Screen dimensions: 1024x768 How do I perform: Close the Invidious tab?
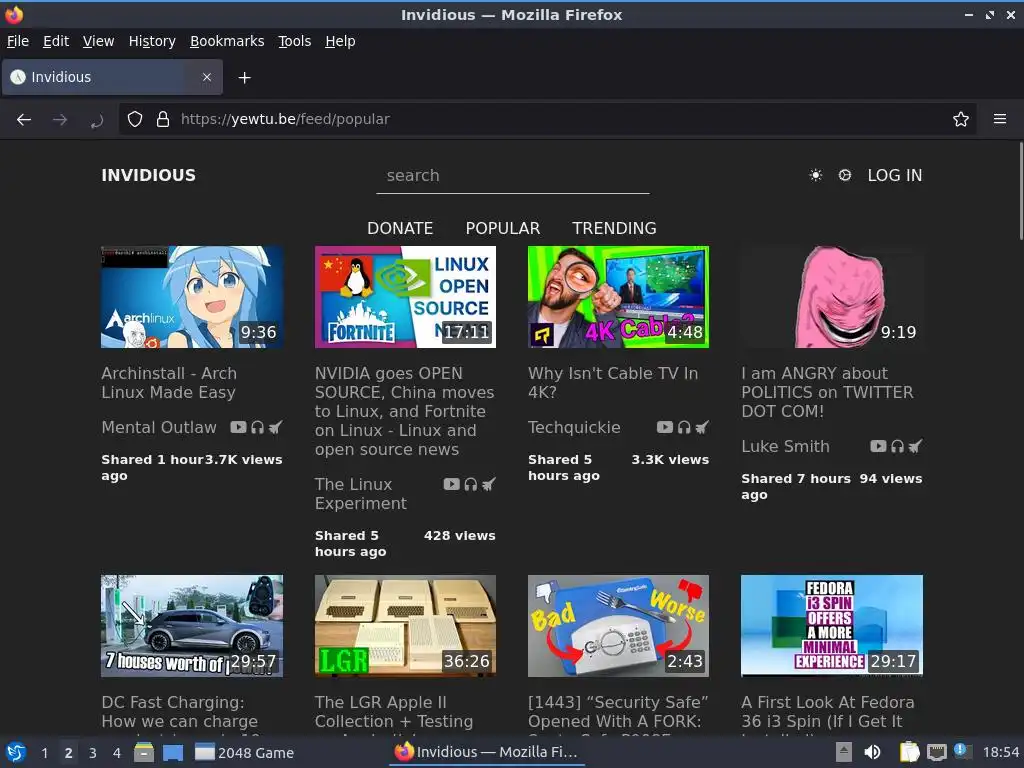tap(207, 77)
